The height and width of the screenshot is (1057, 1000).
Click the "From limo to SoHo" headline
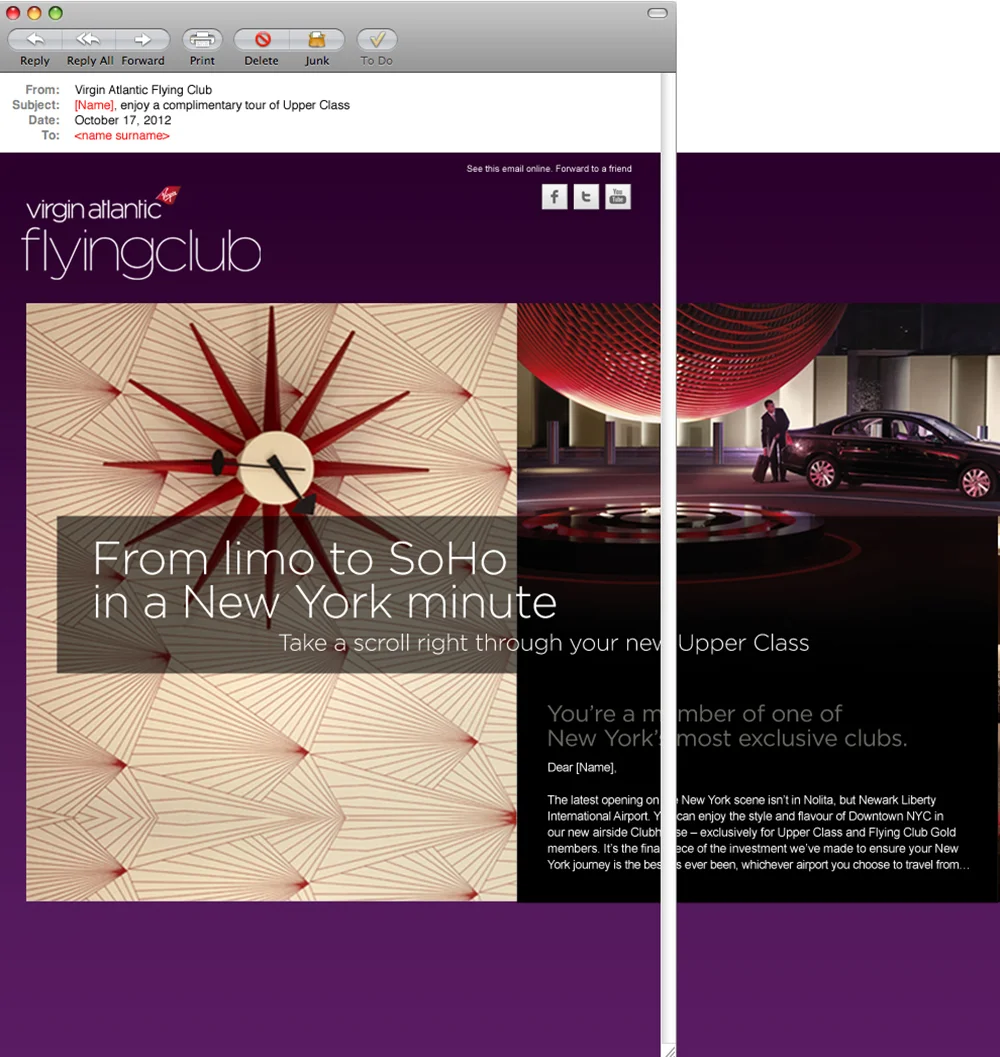coord(324,580)
